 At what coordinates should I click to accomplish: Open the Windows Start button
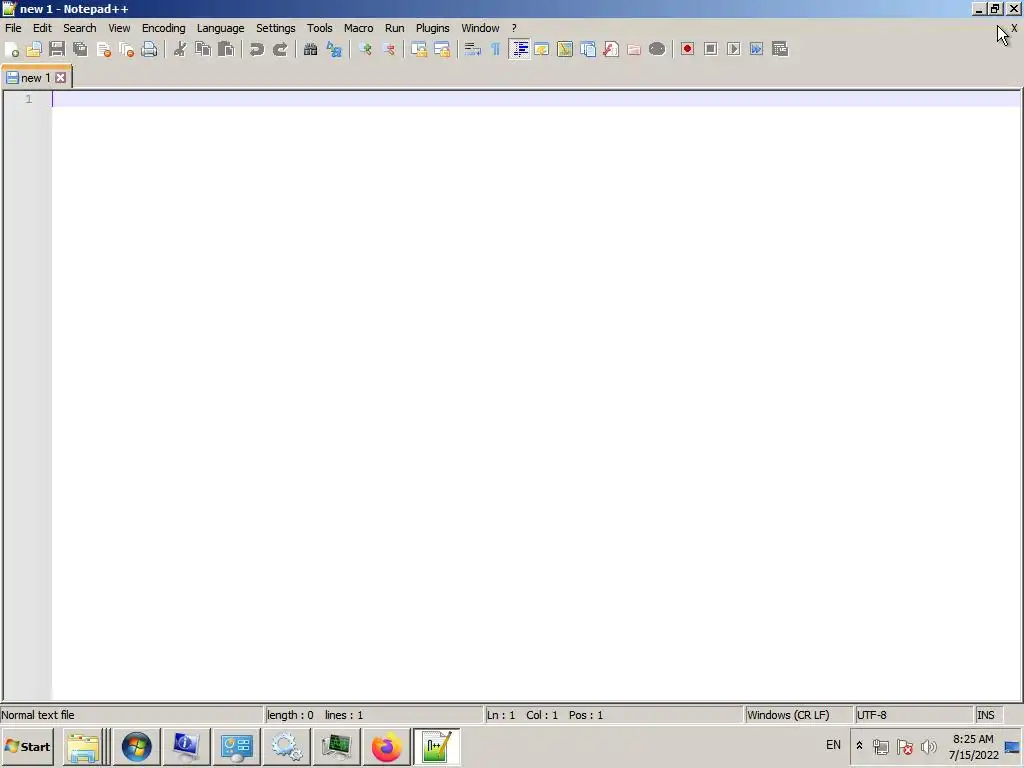coord(27,746)
